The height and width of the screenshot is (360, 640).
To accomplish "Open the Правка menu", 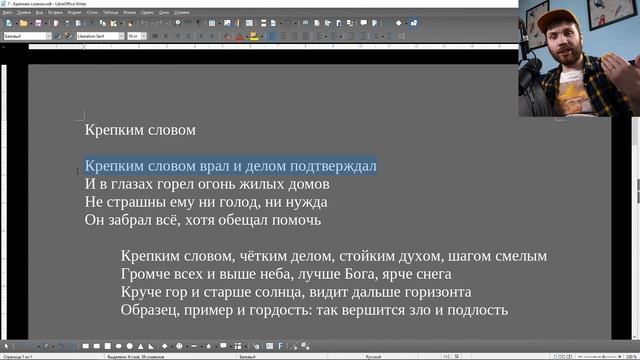I will pyautogui.click(x=23, y=12).
